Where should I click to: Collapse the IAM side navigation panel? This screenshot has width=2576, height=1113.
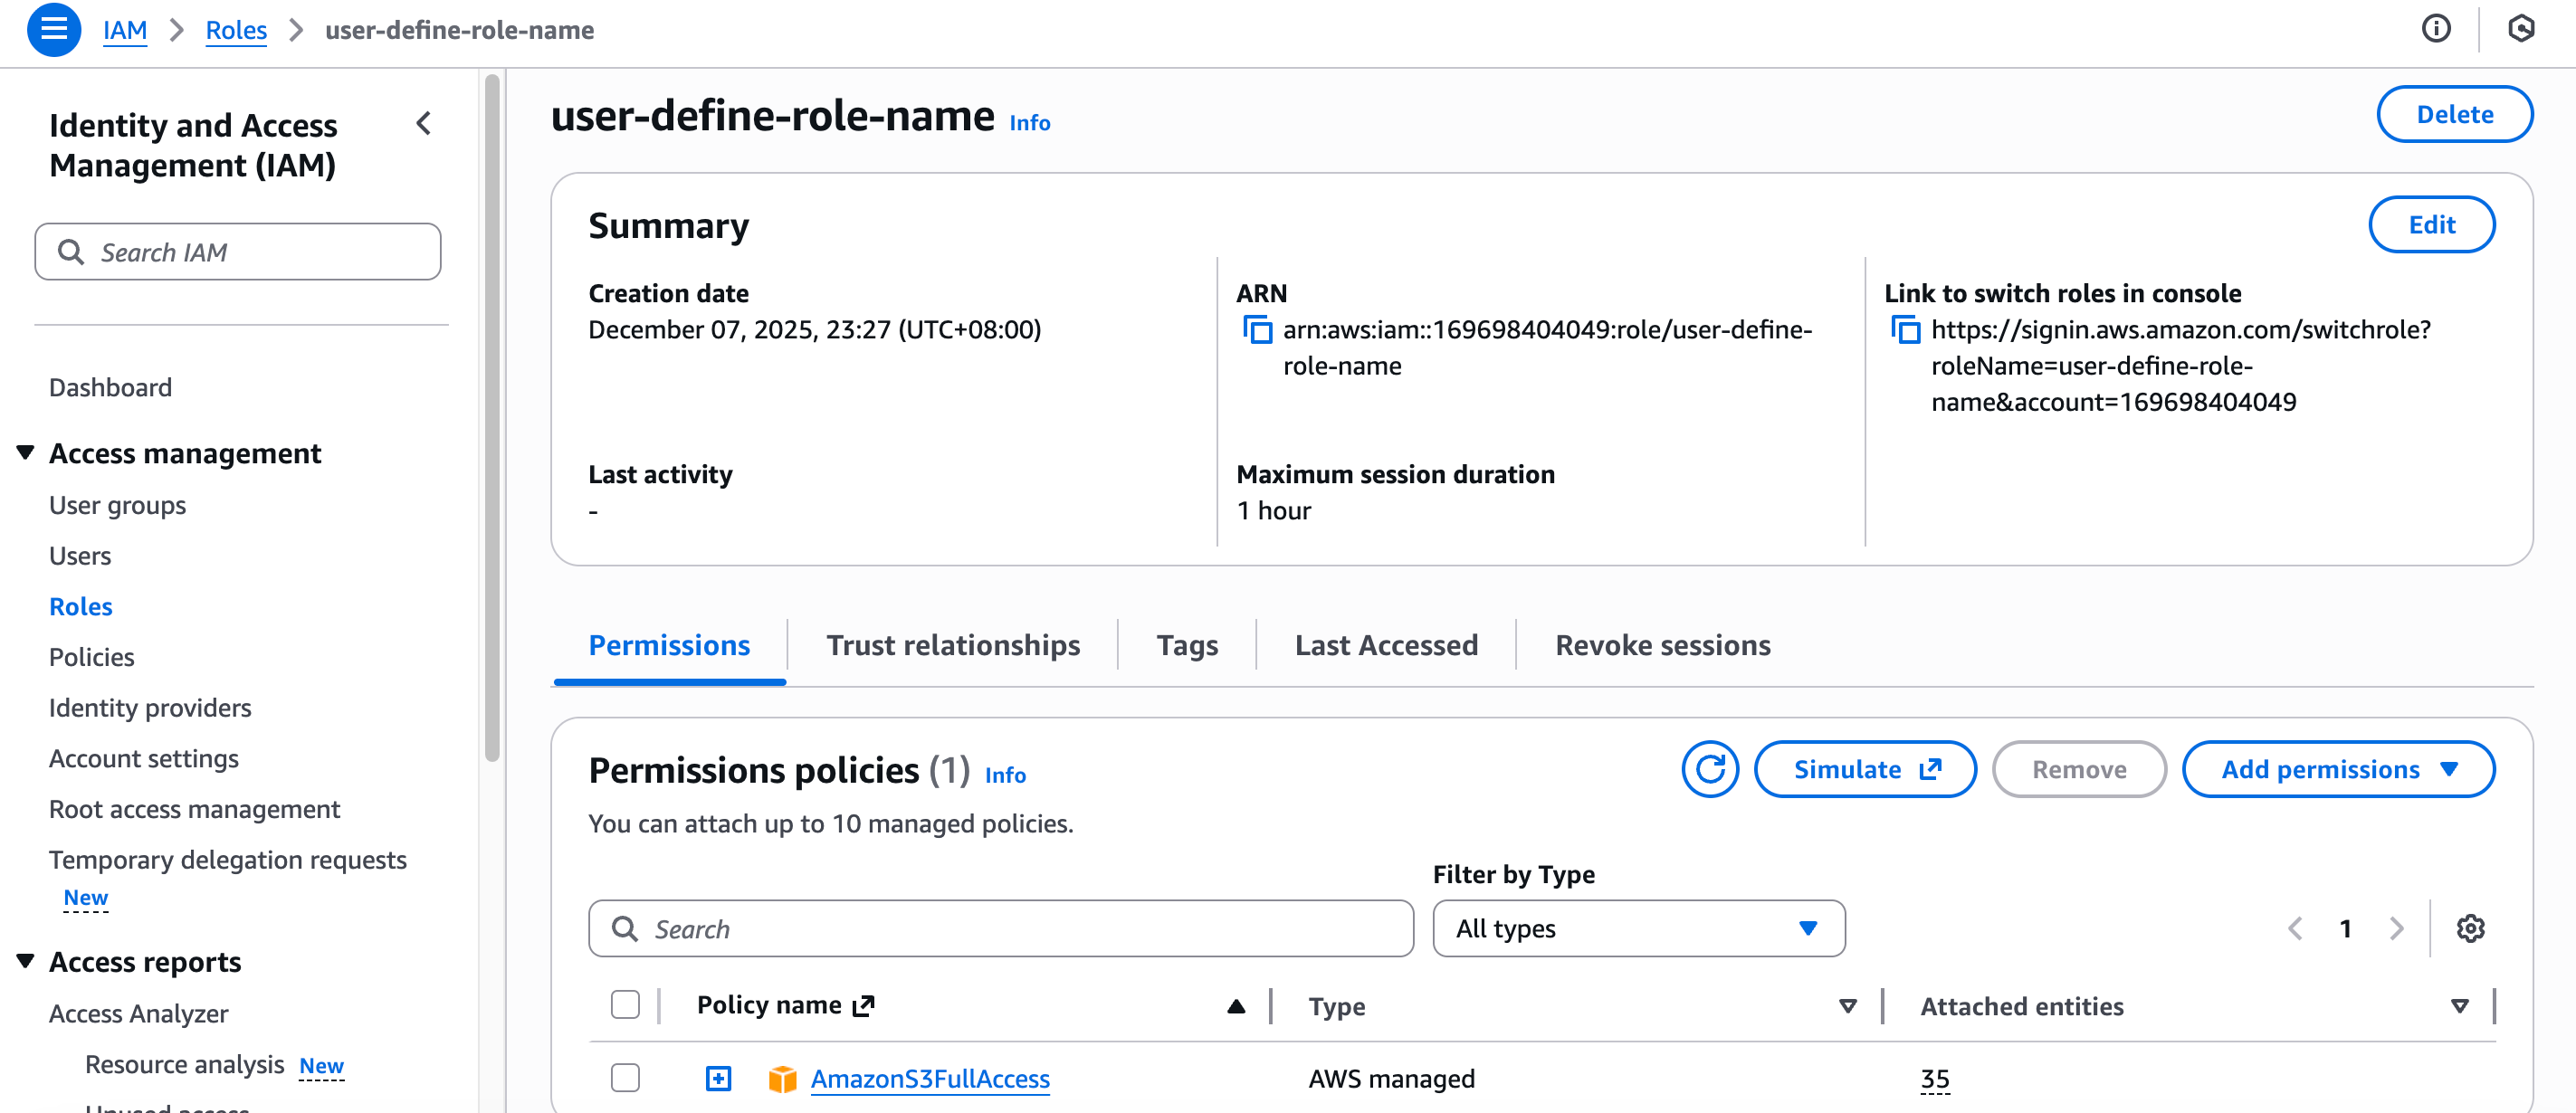[424, 124]
